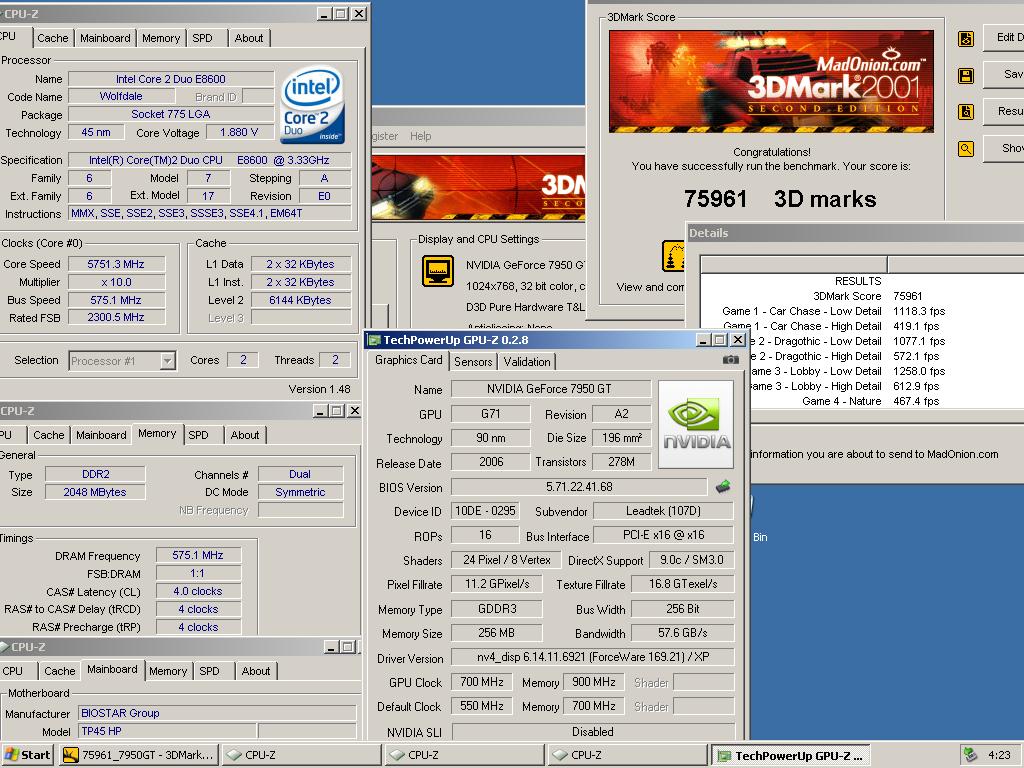Click the GPU-Z screenshot camera icon

731,360
